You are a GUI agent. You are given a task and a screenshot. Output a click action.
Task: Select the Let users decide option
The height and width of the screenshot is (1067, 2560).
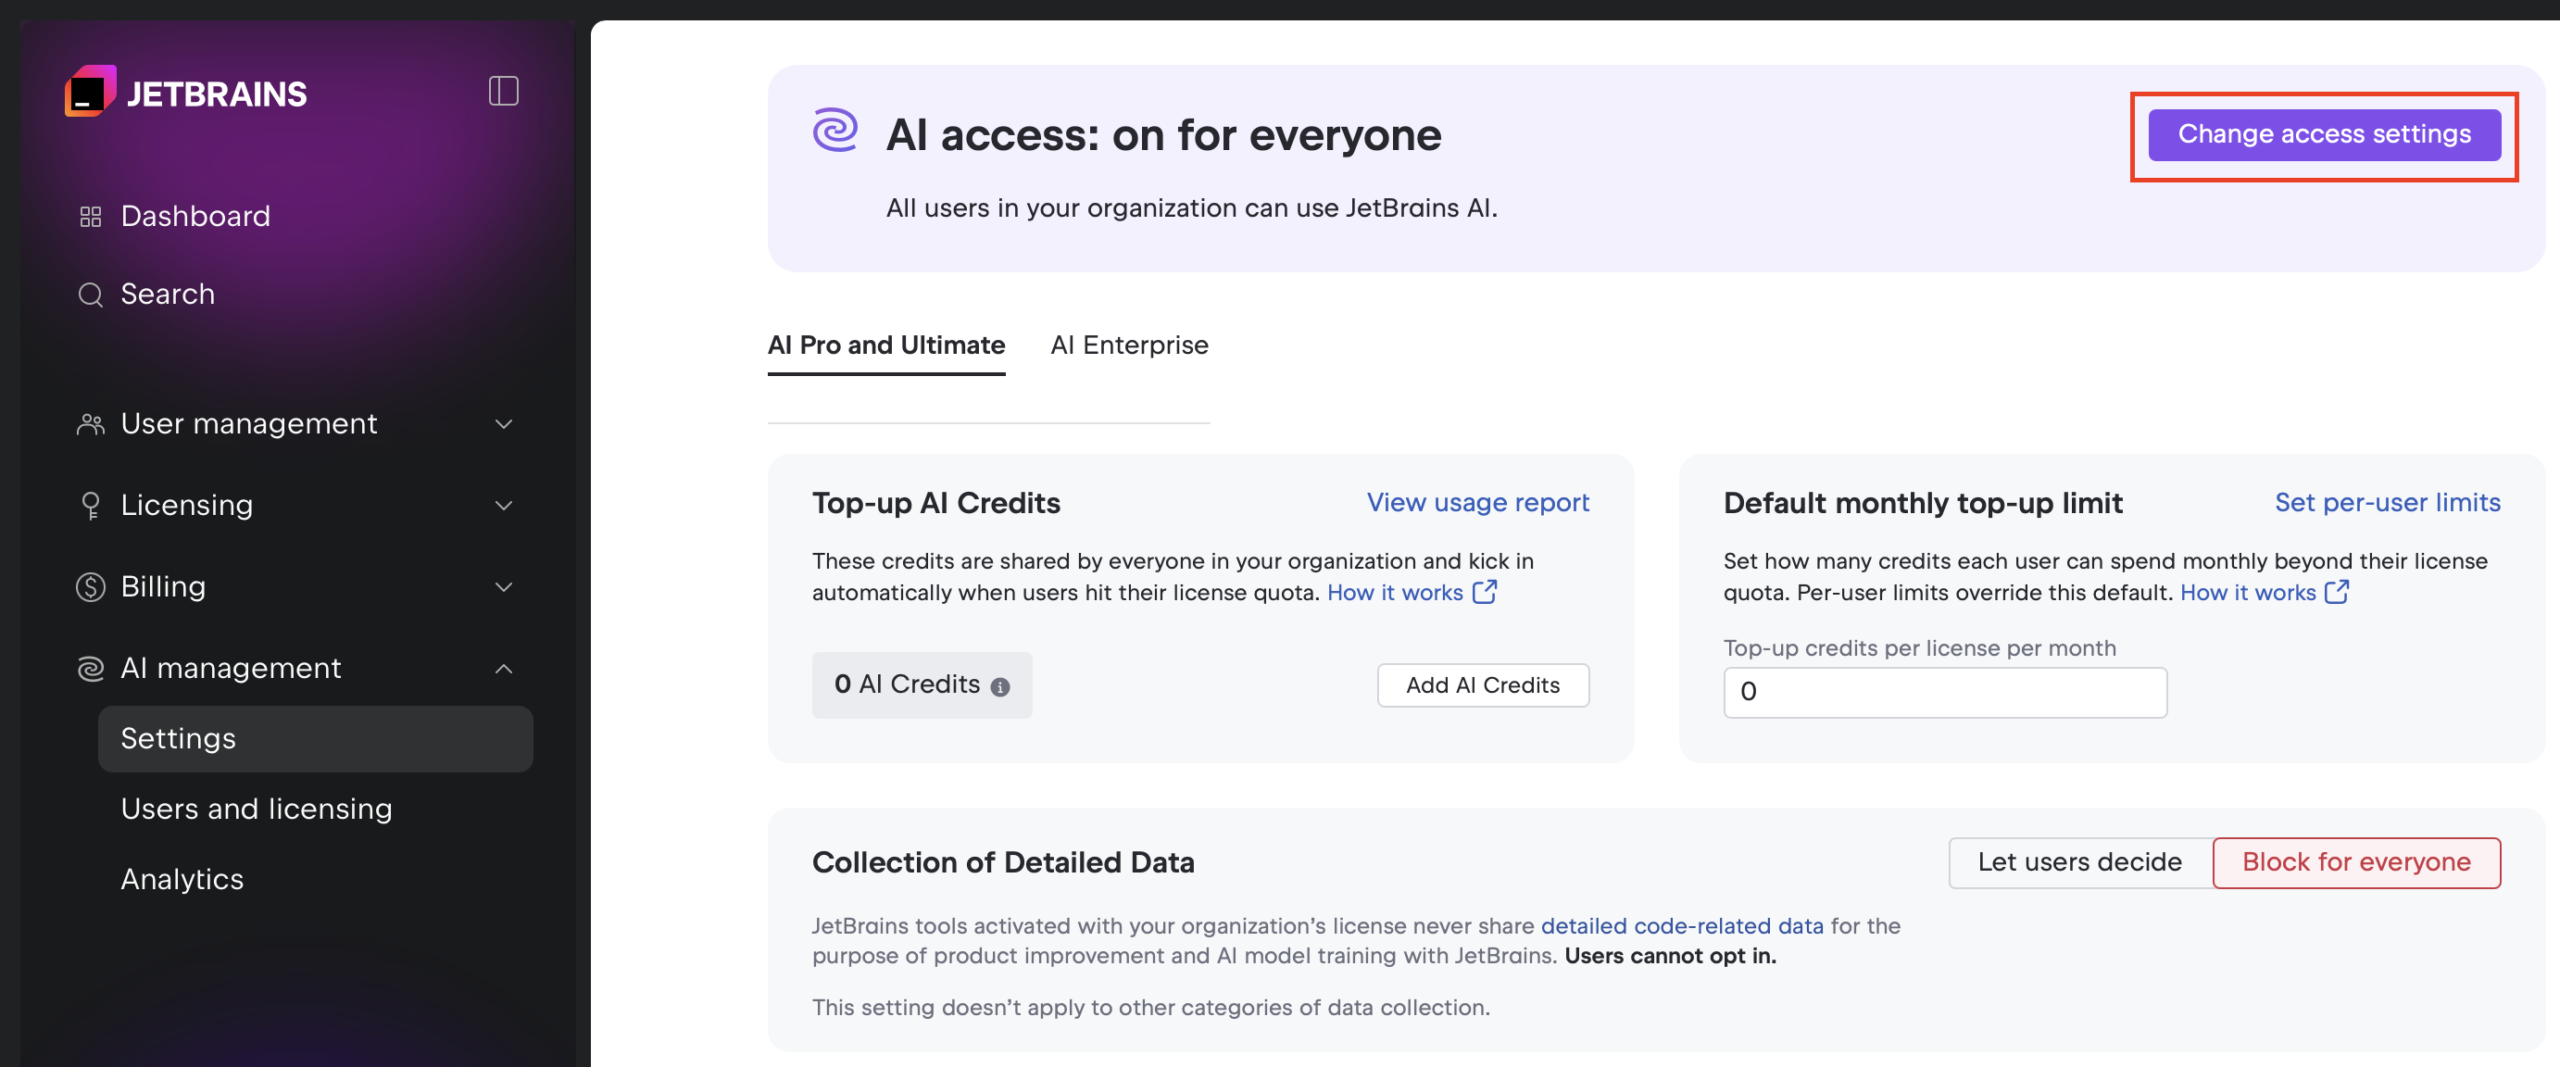pyautogui.click(x=2079, y=862)
